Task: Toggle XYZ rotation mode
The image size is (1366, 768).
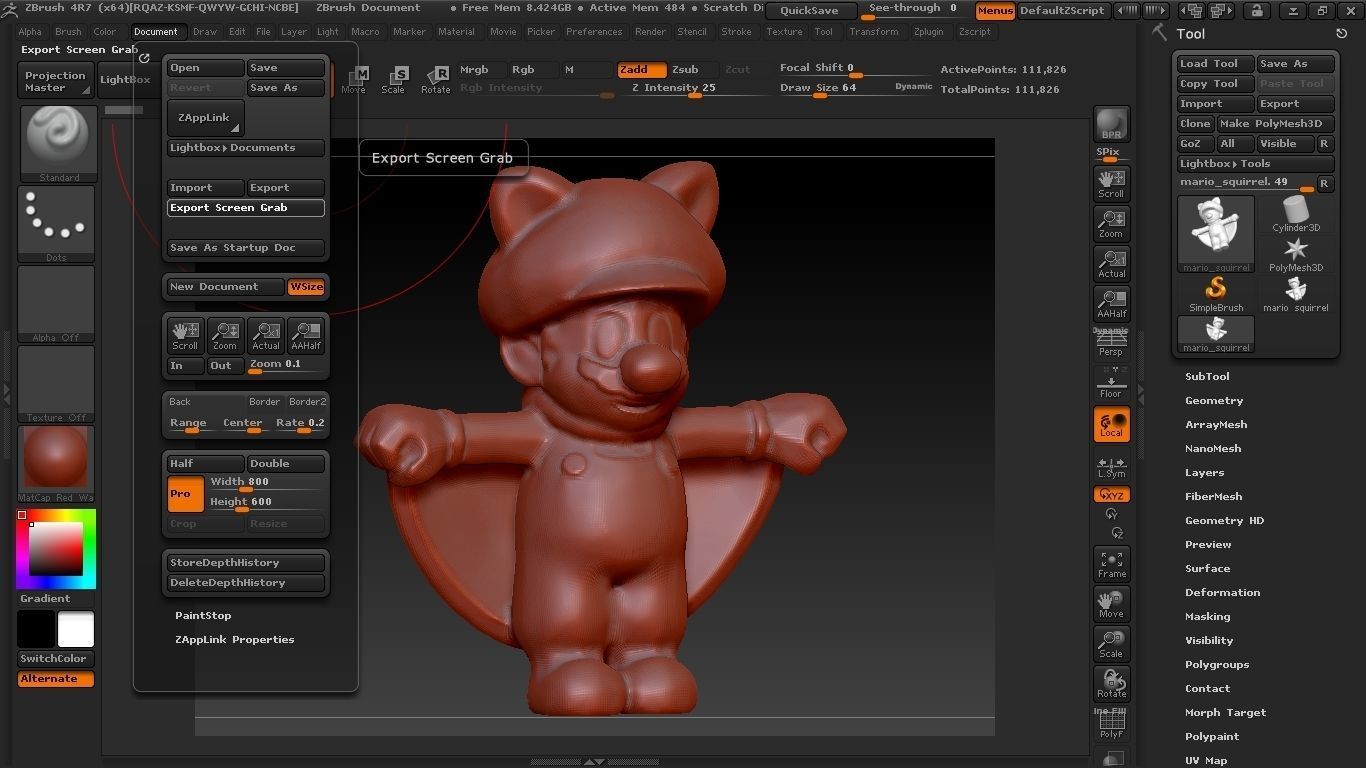Action: point(1111,494)
